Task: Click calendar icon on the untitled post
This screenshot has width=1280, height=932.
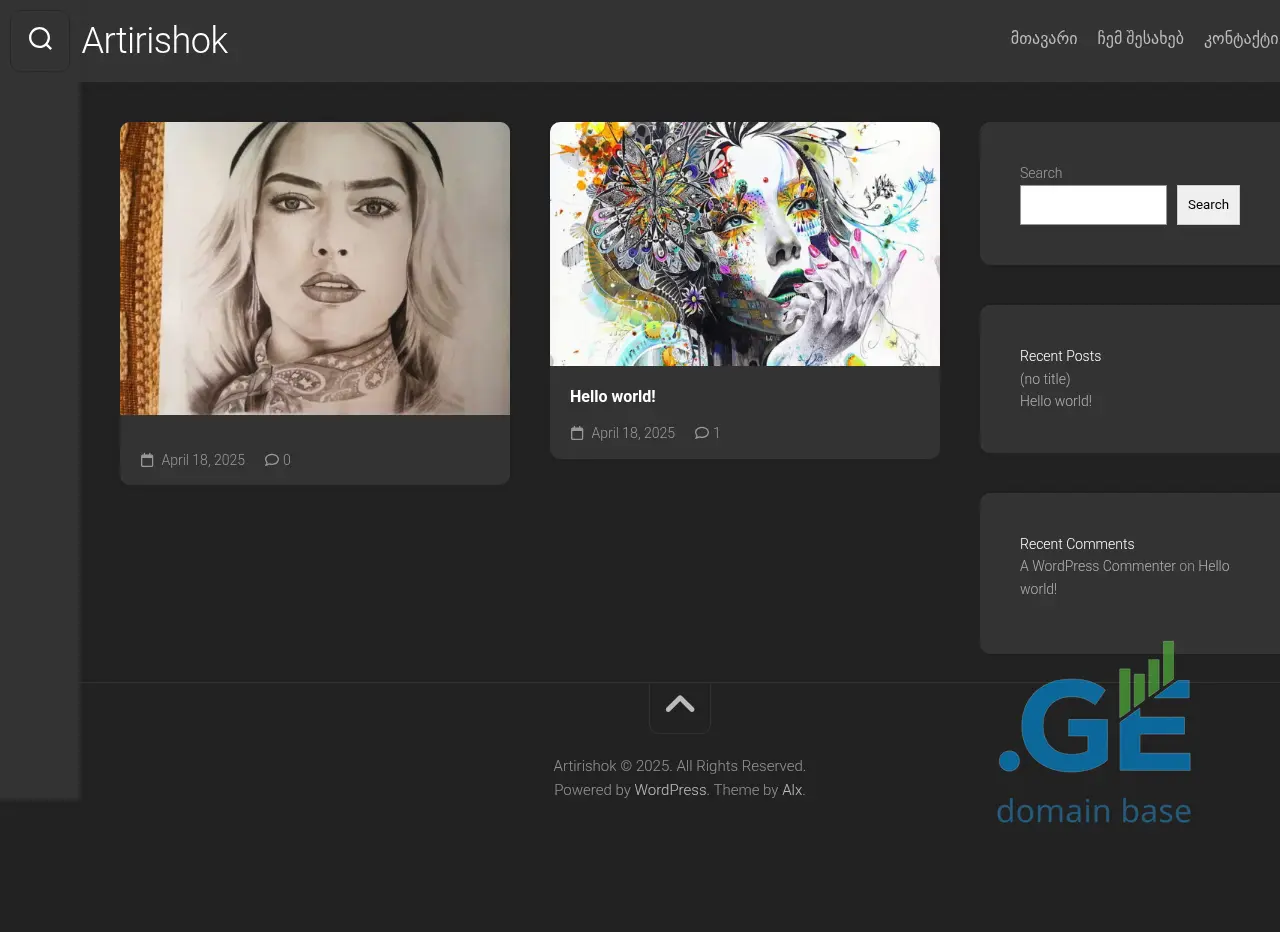Action: coord(147,460)
